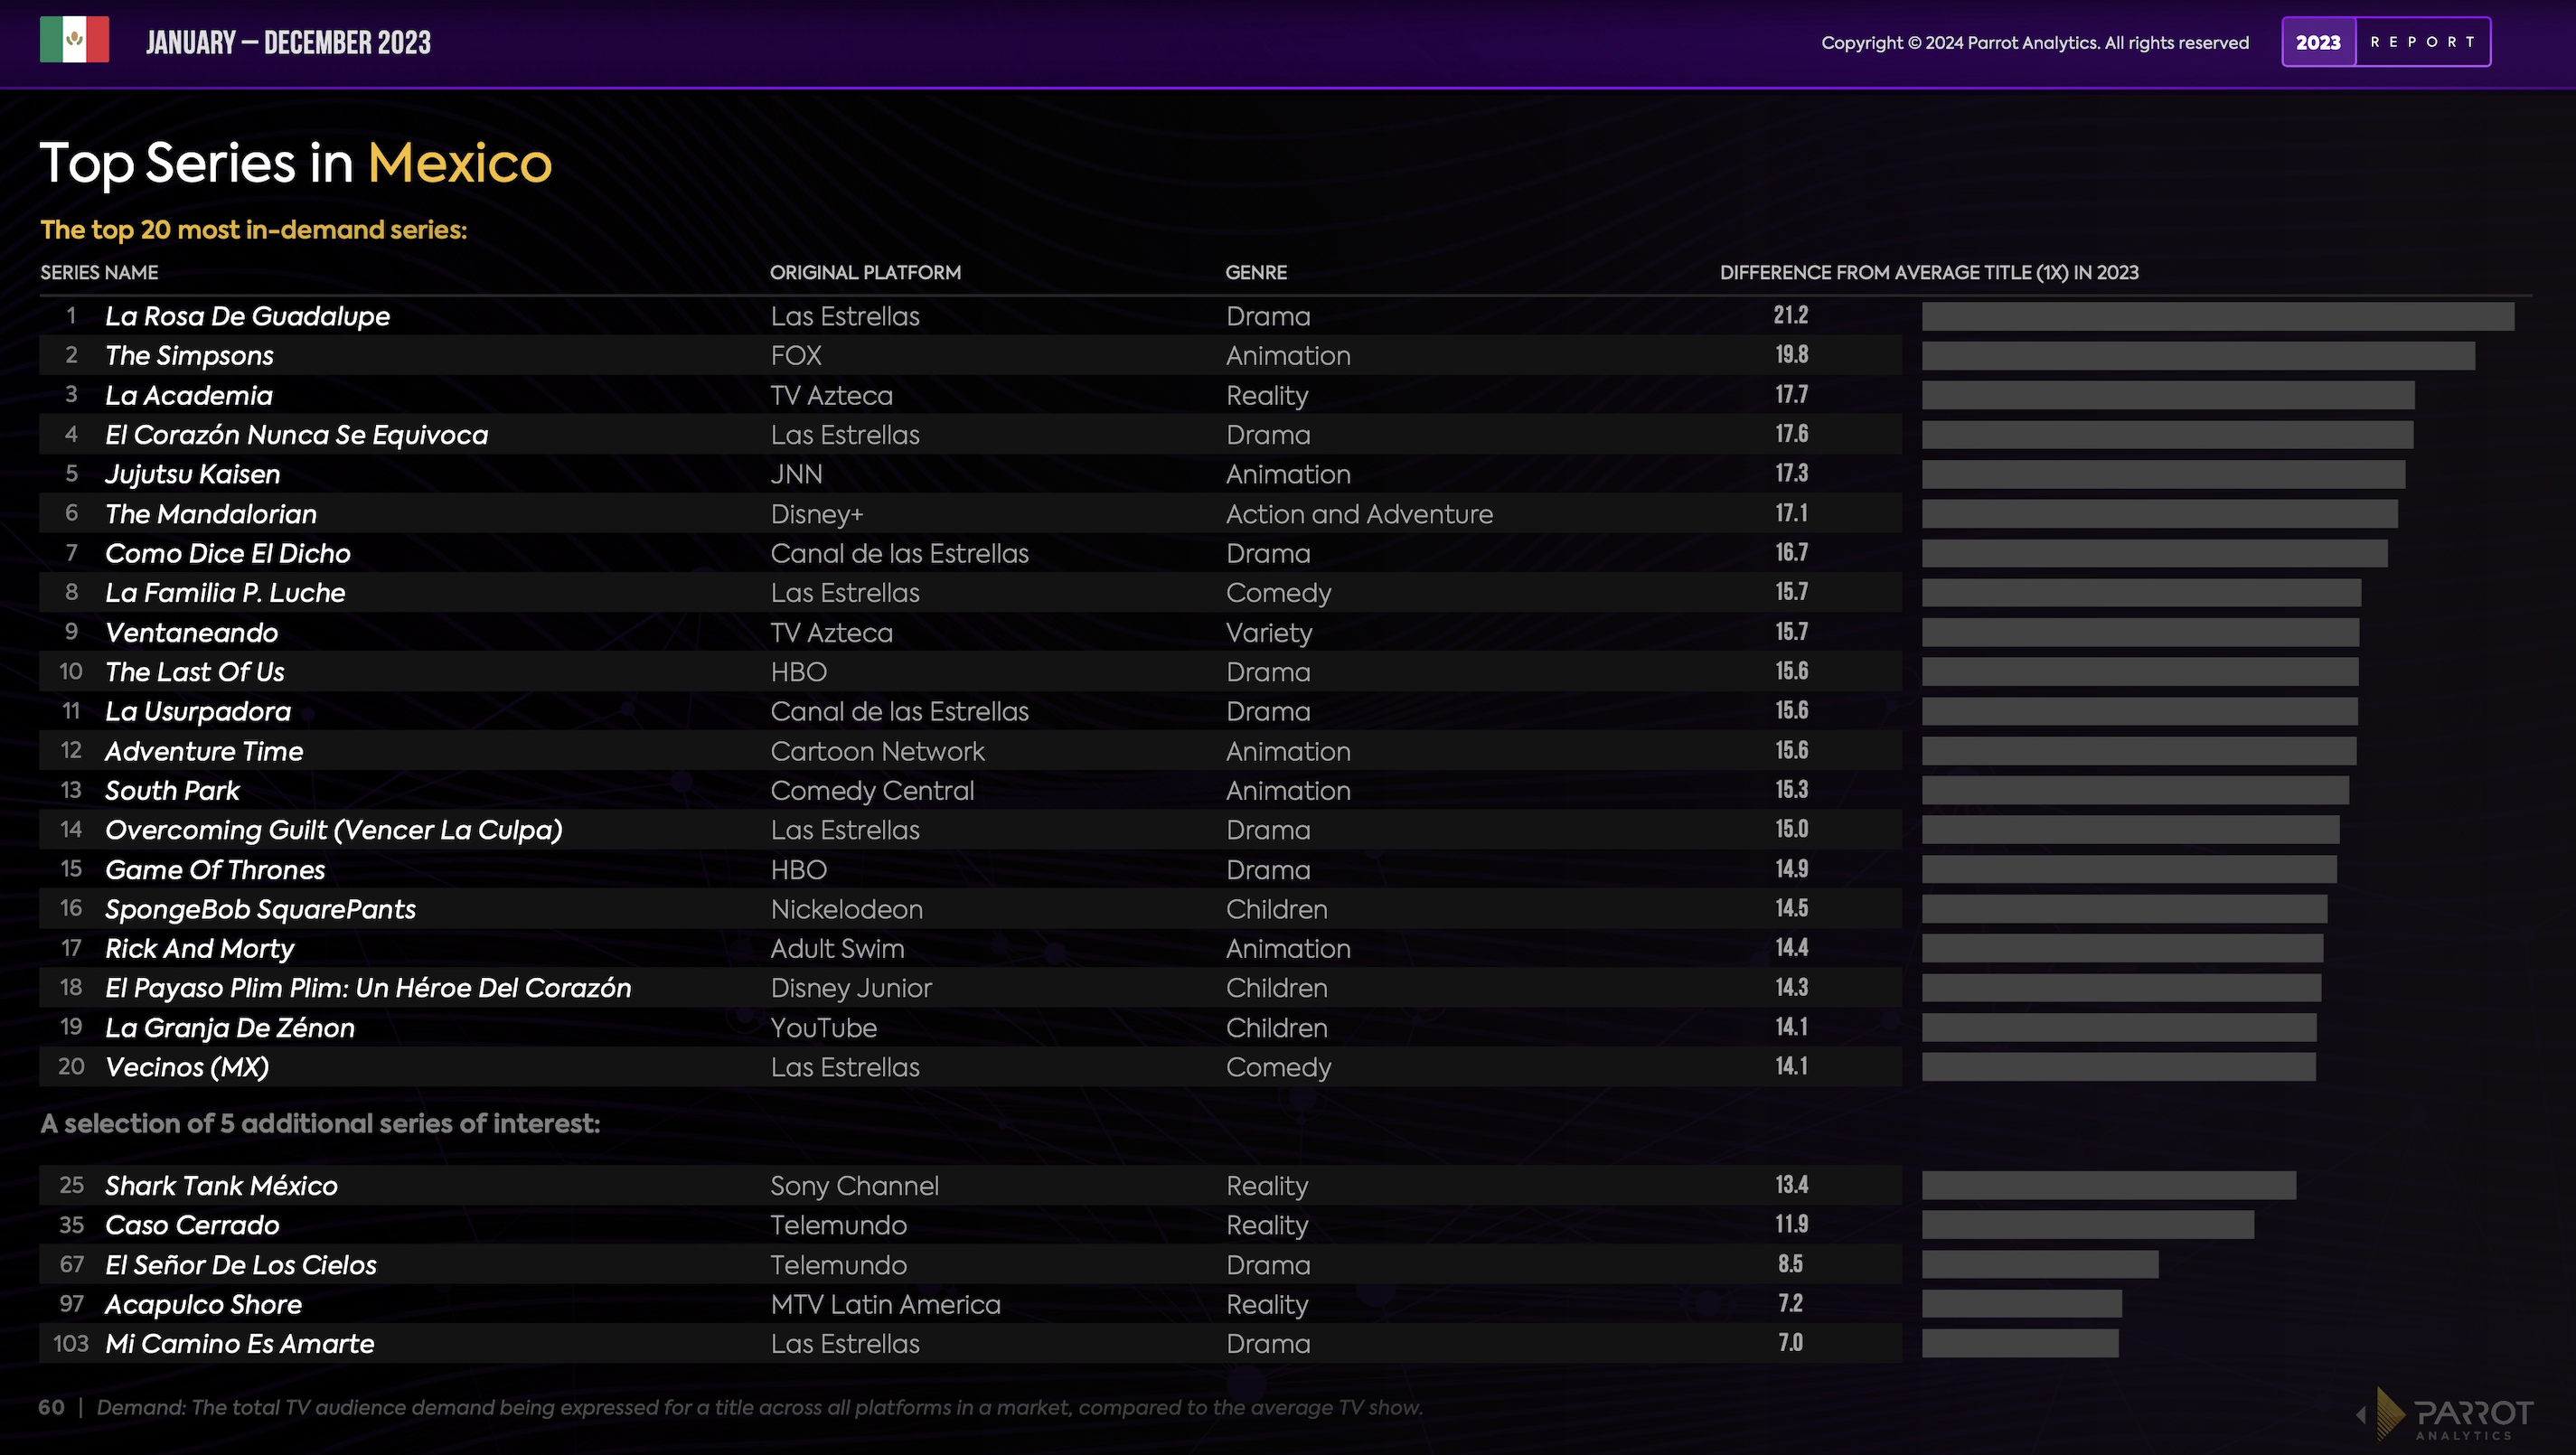The height and width of the screenshot is (1455, 2576).
Task: Click the FOX platform cell
Action: (x=796, y=355)
